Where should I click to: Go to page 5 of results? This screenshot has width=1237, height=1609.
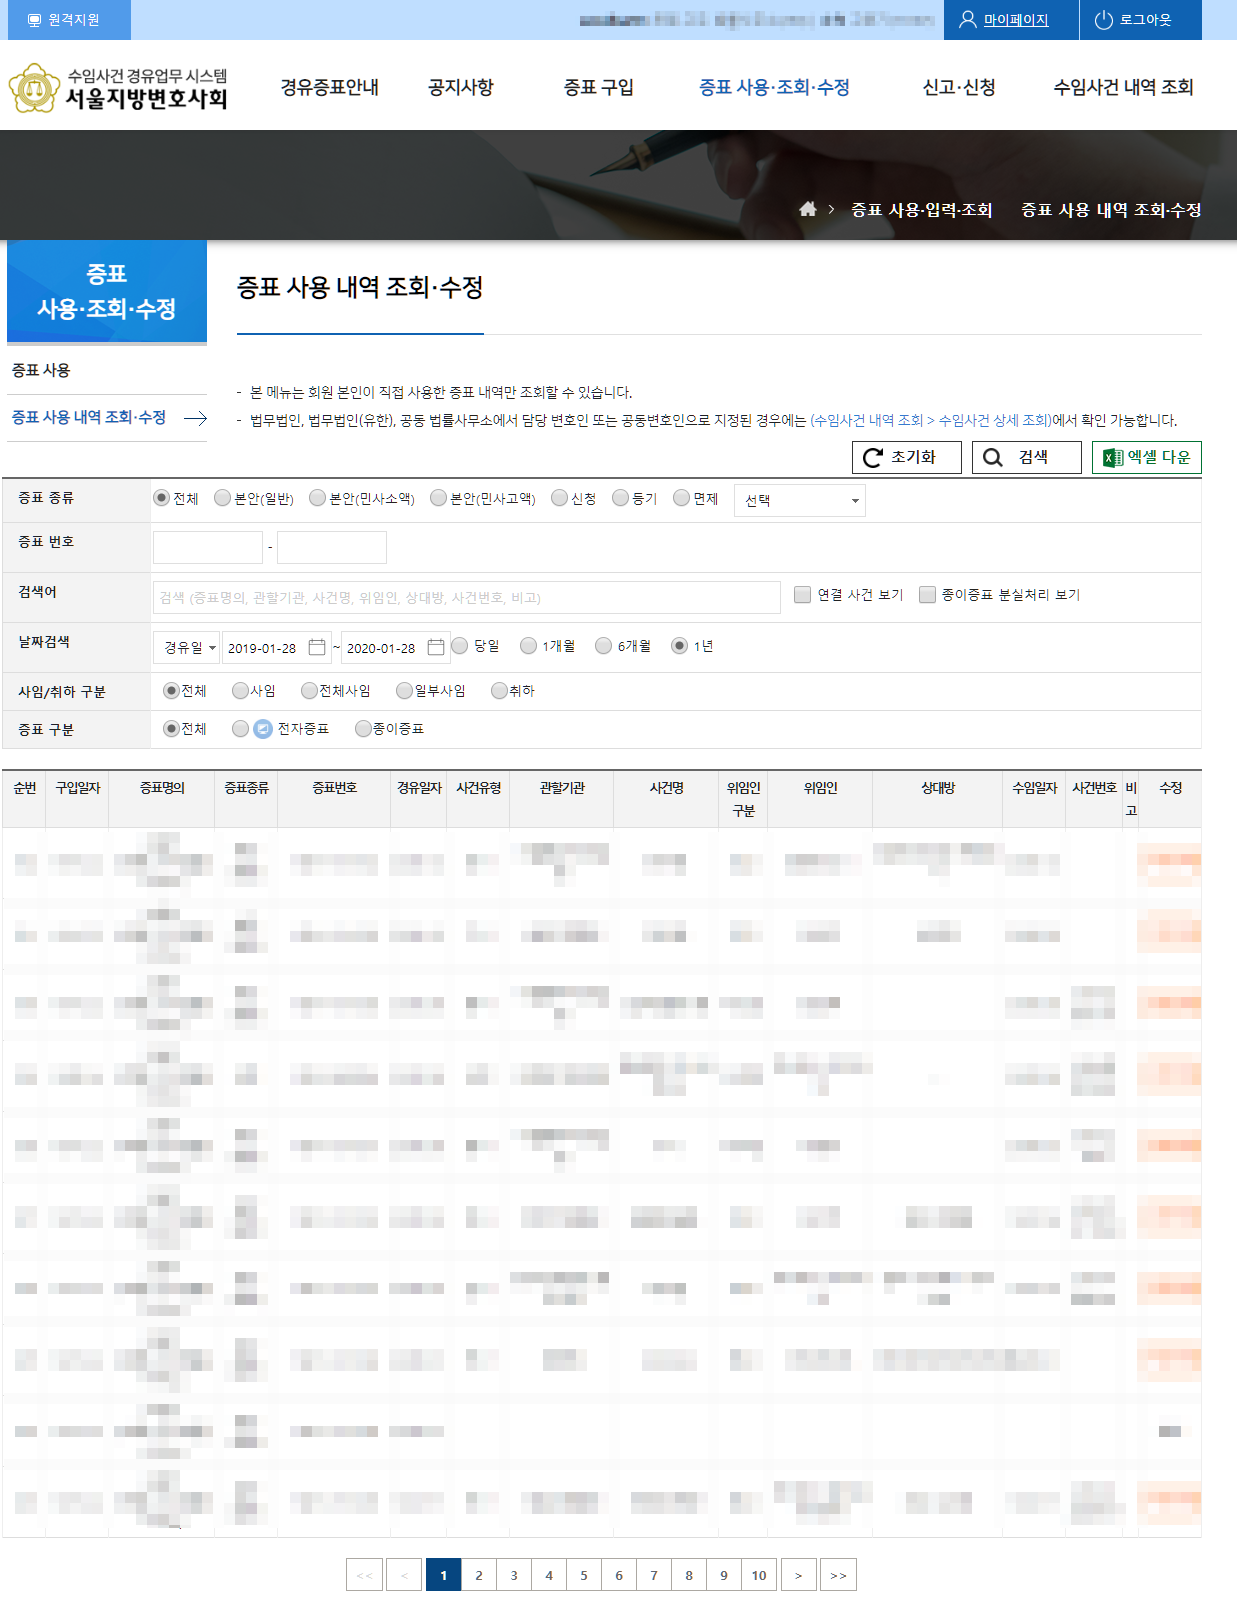coord(584,1575)
